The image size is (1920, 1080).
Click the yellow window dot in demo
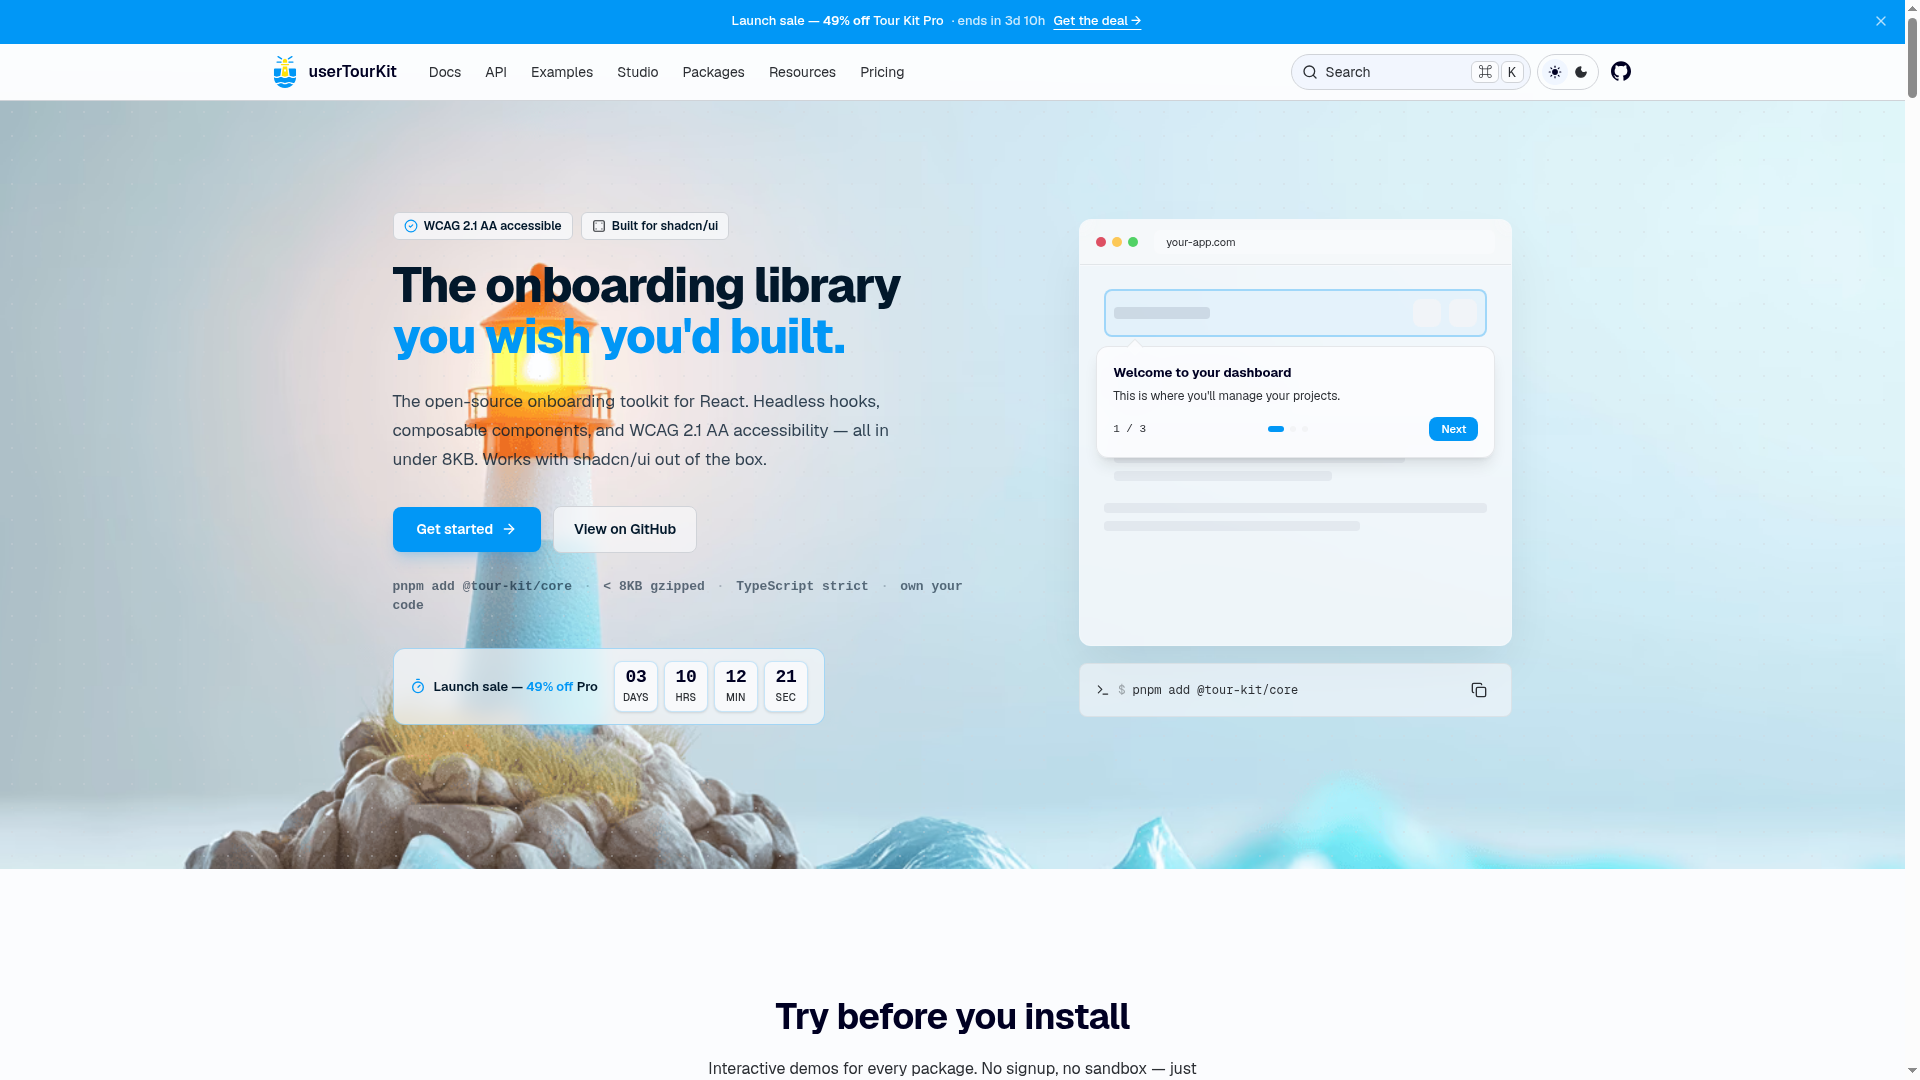pos(1117,242)
